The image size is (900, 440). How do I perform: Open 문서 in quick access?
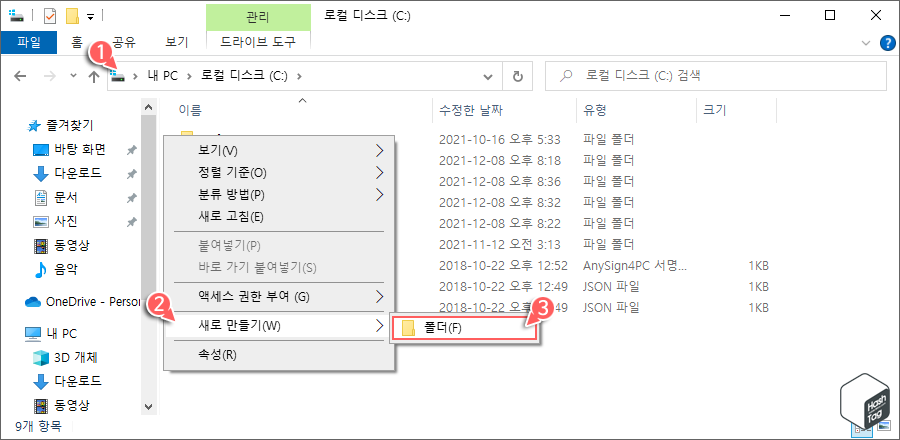click(x=65, y=197)
